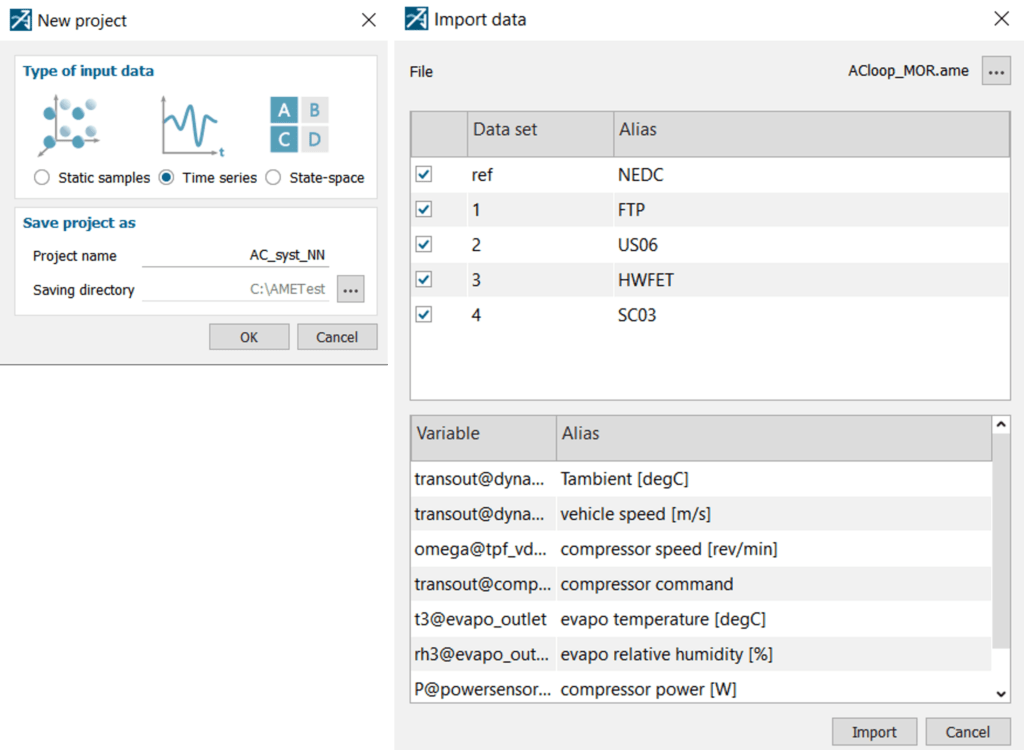Click the Time series waveform icon
This screenshot has width=1024, height=750.
pos(191,126)
